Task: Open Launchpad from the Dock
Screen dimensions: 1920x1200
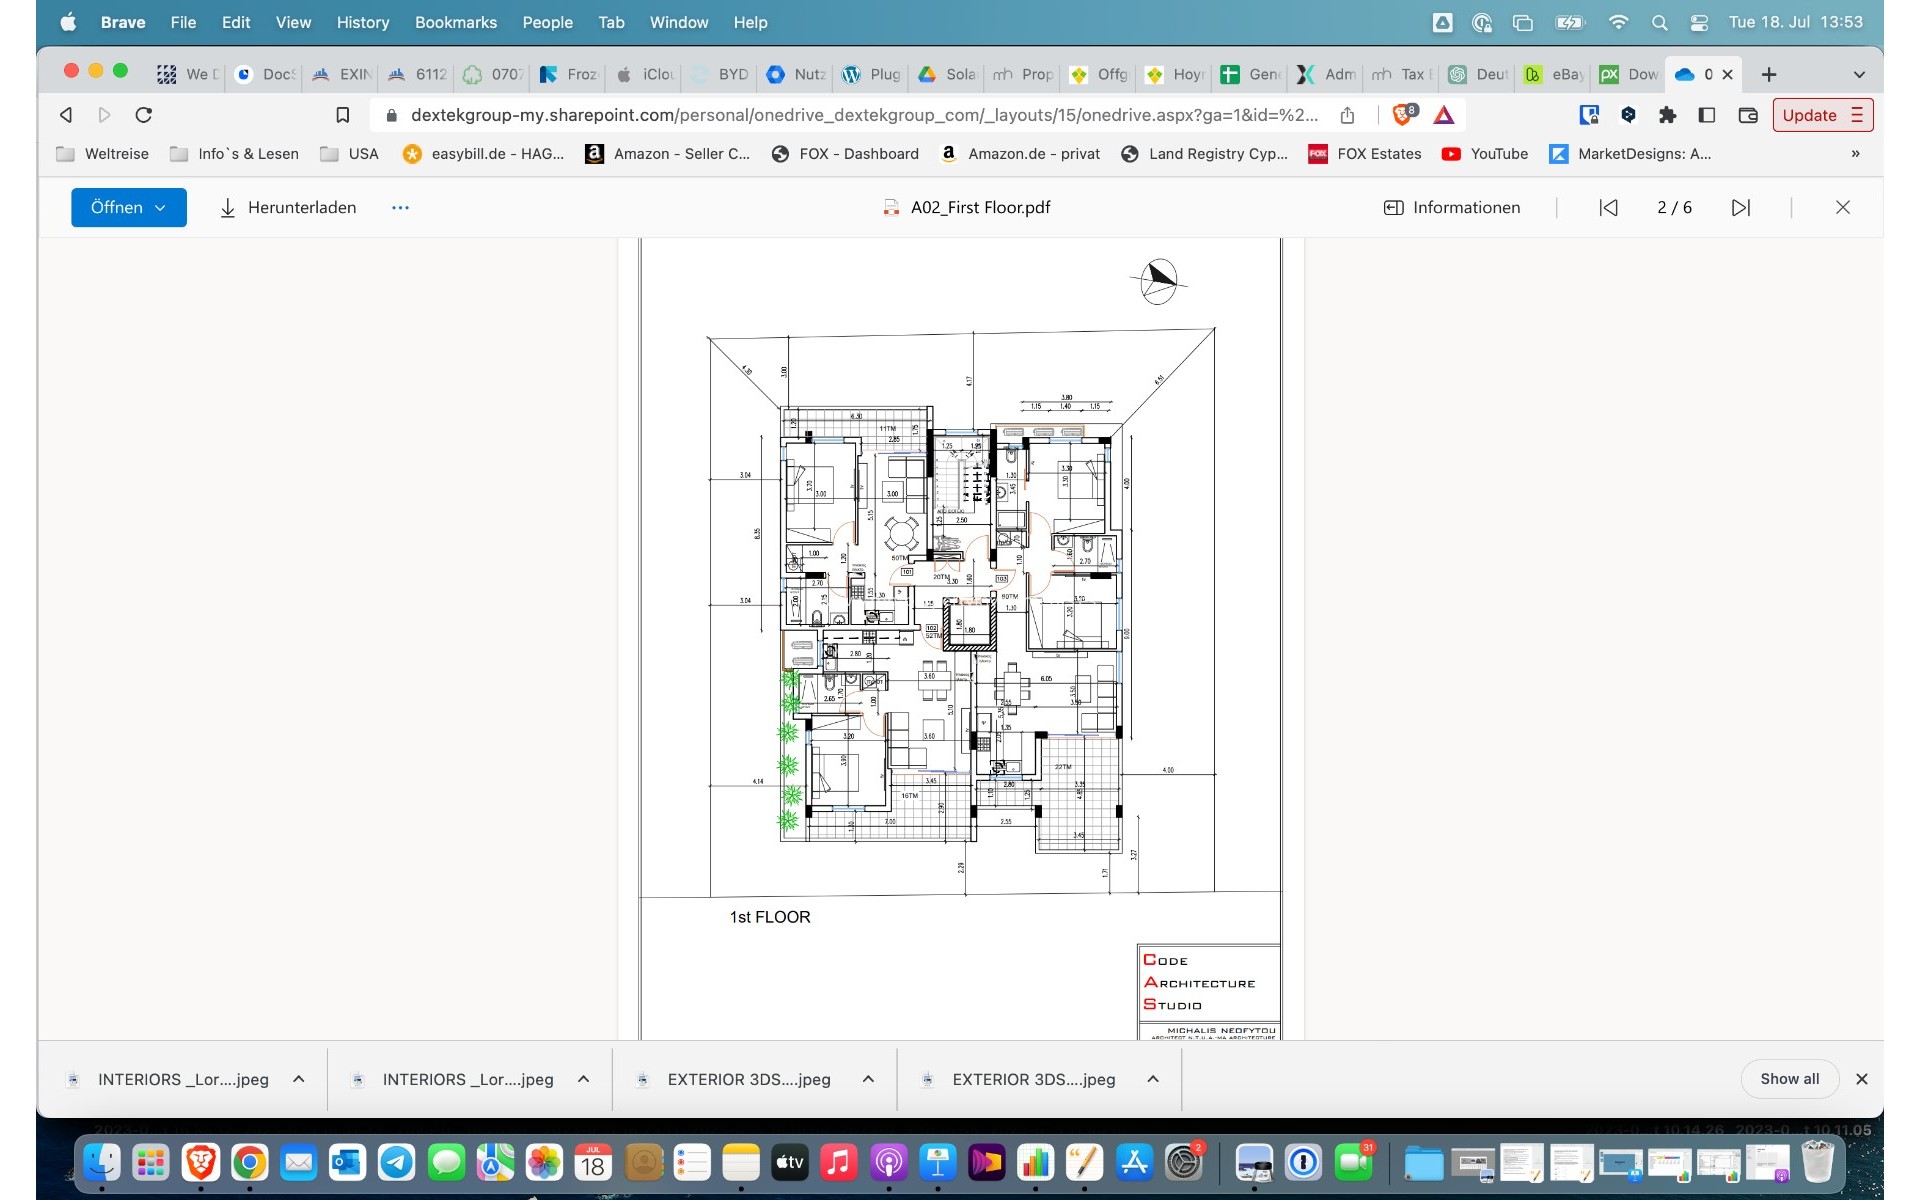Action: (x=150, y=1163)
